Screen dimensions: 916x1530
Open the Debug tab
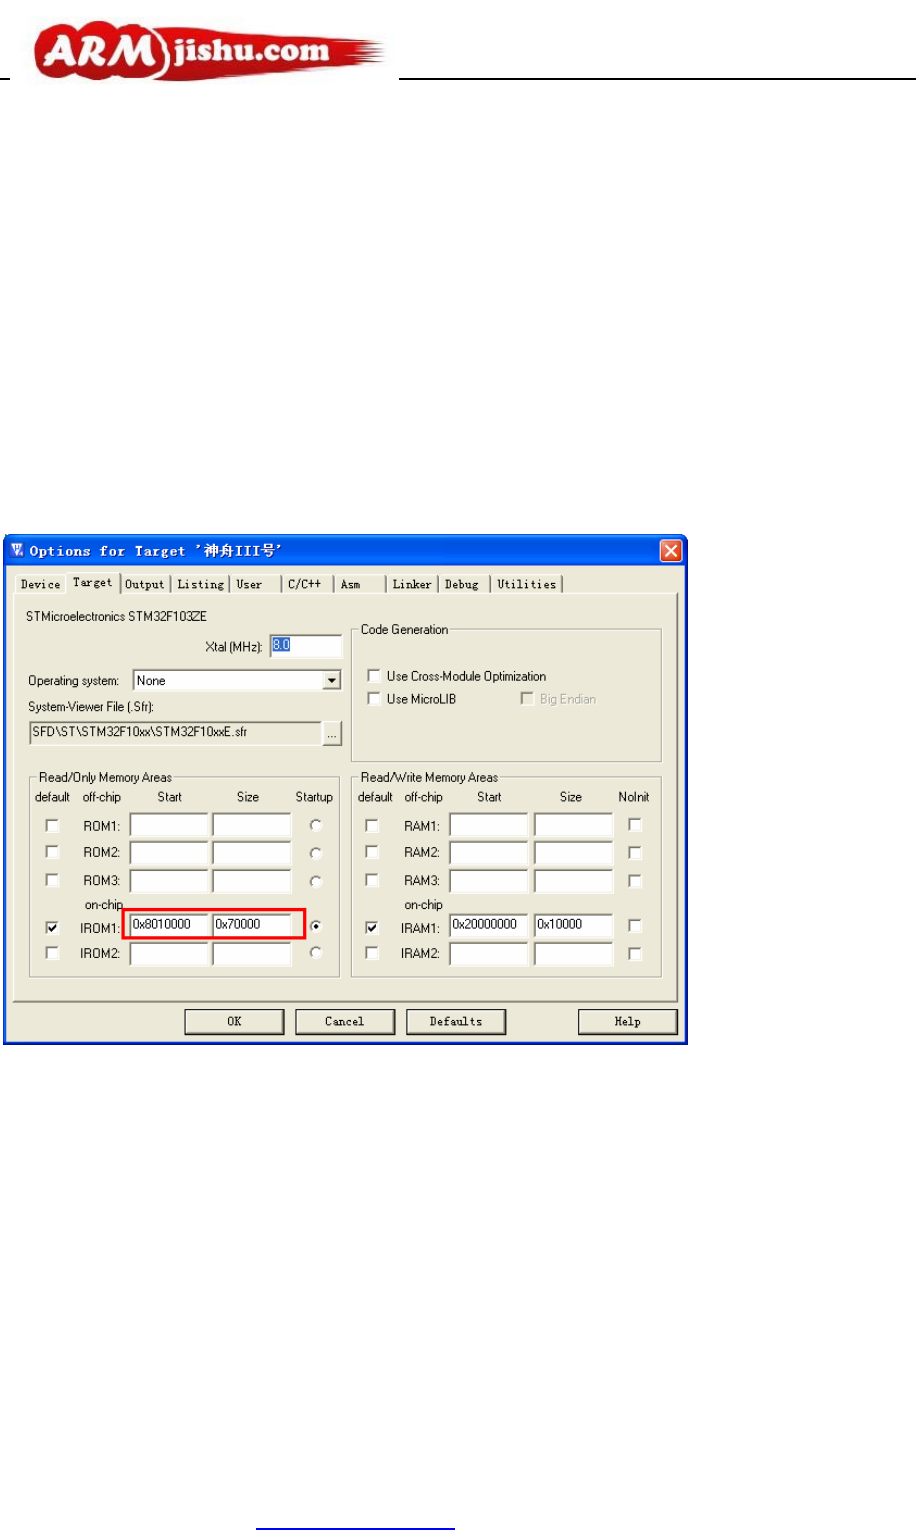point(462,584)
